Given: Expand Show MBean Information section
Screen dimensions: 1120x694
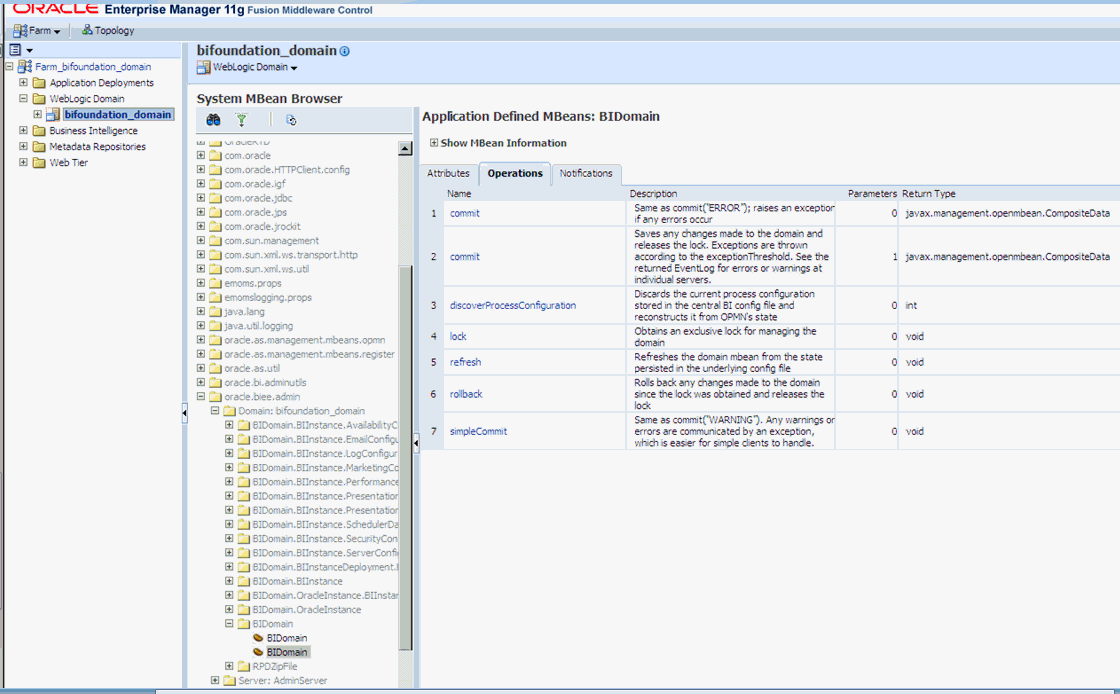Looking at the screenshot, I should [x=434, y=143].
